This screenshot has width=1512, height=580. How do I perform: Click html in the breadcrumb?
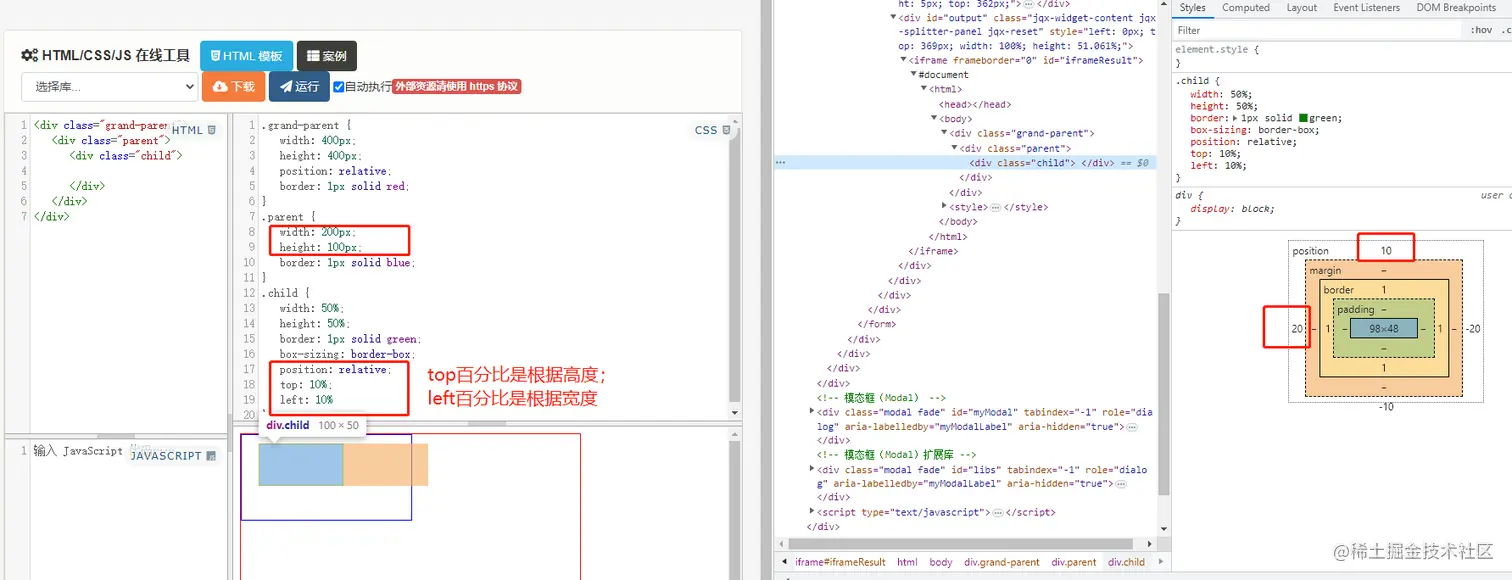(907, 562)
